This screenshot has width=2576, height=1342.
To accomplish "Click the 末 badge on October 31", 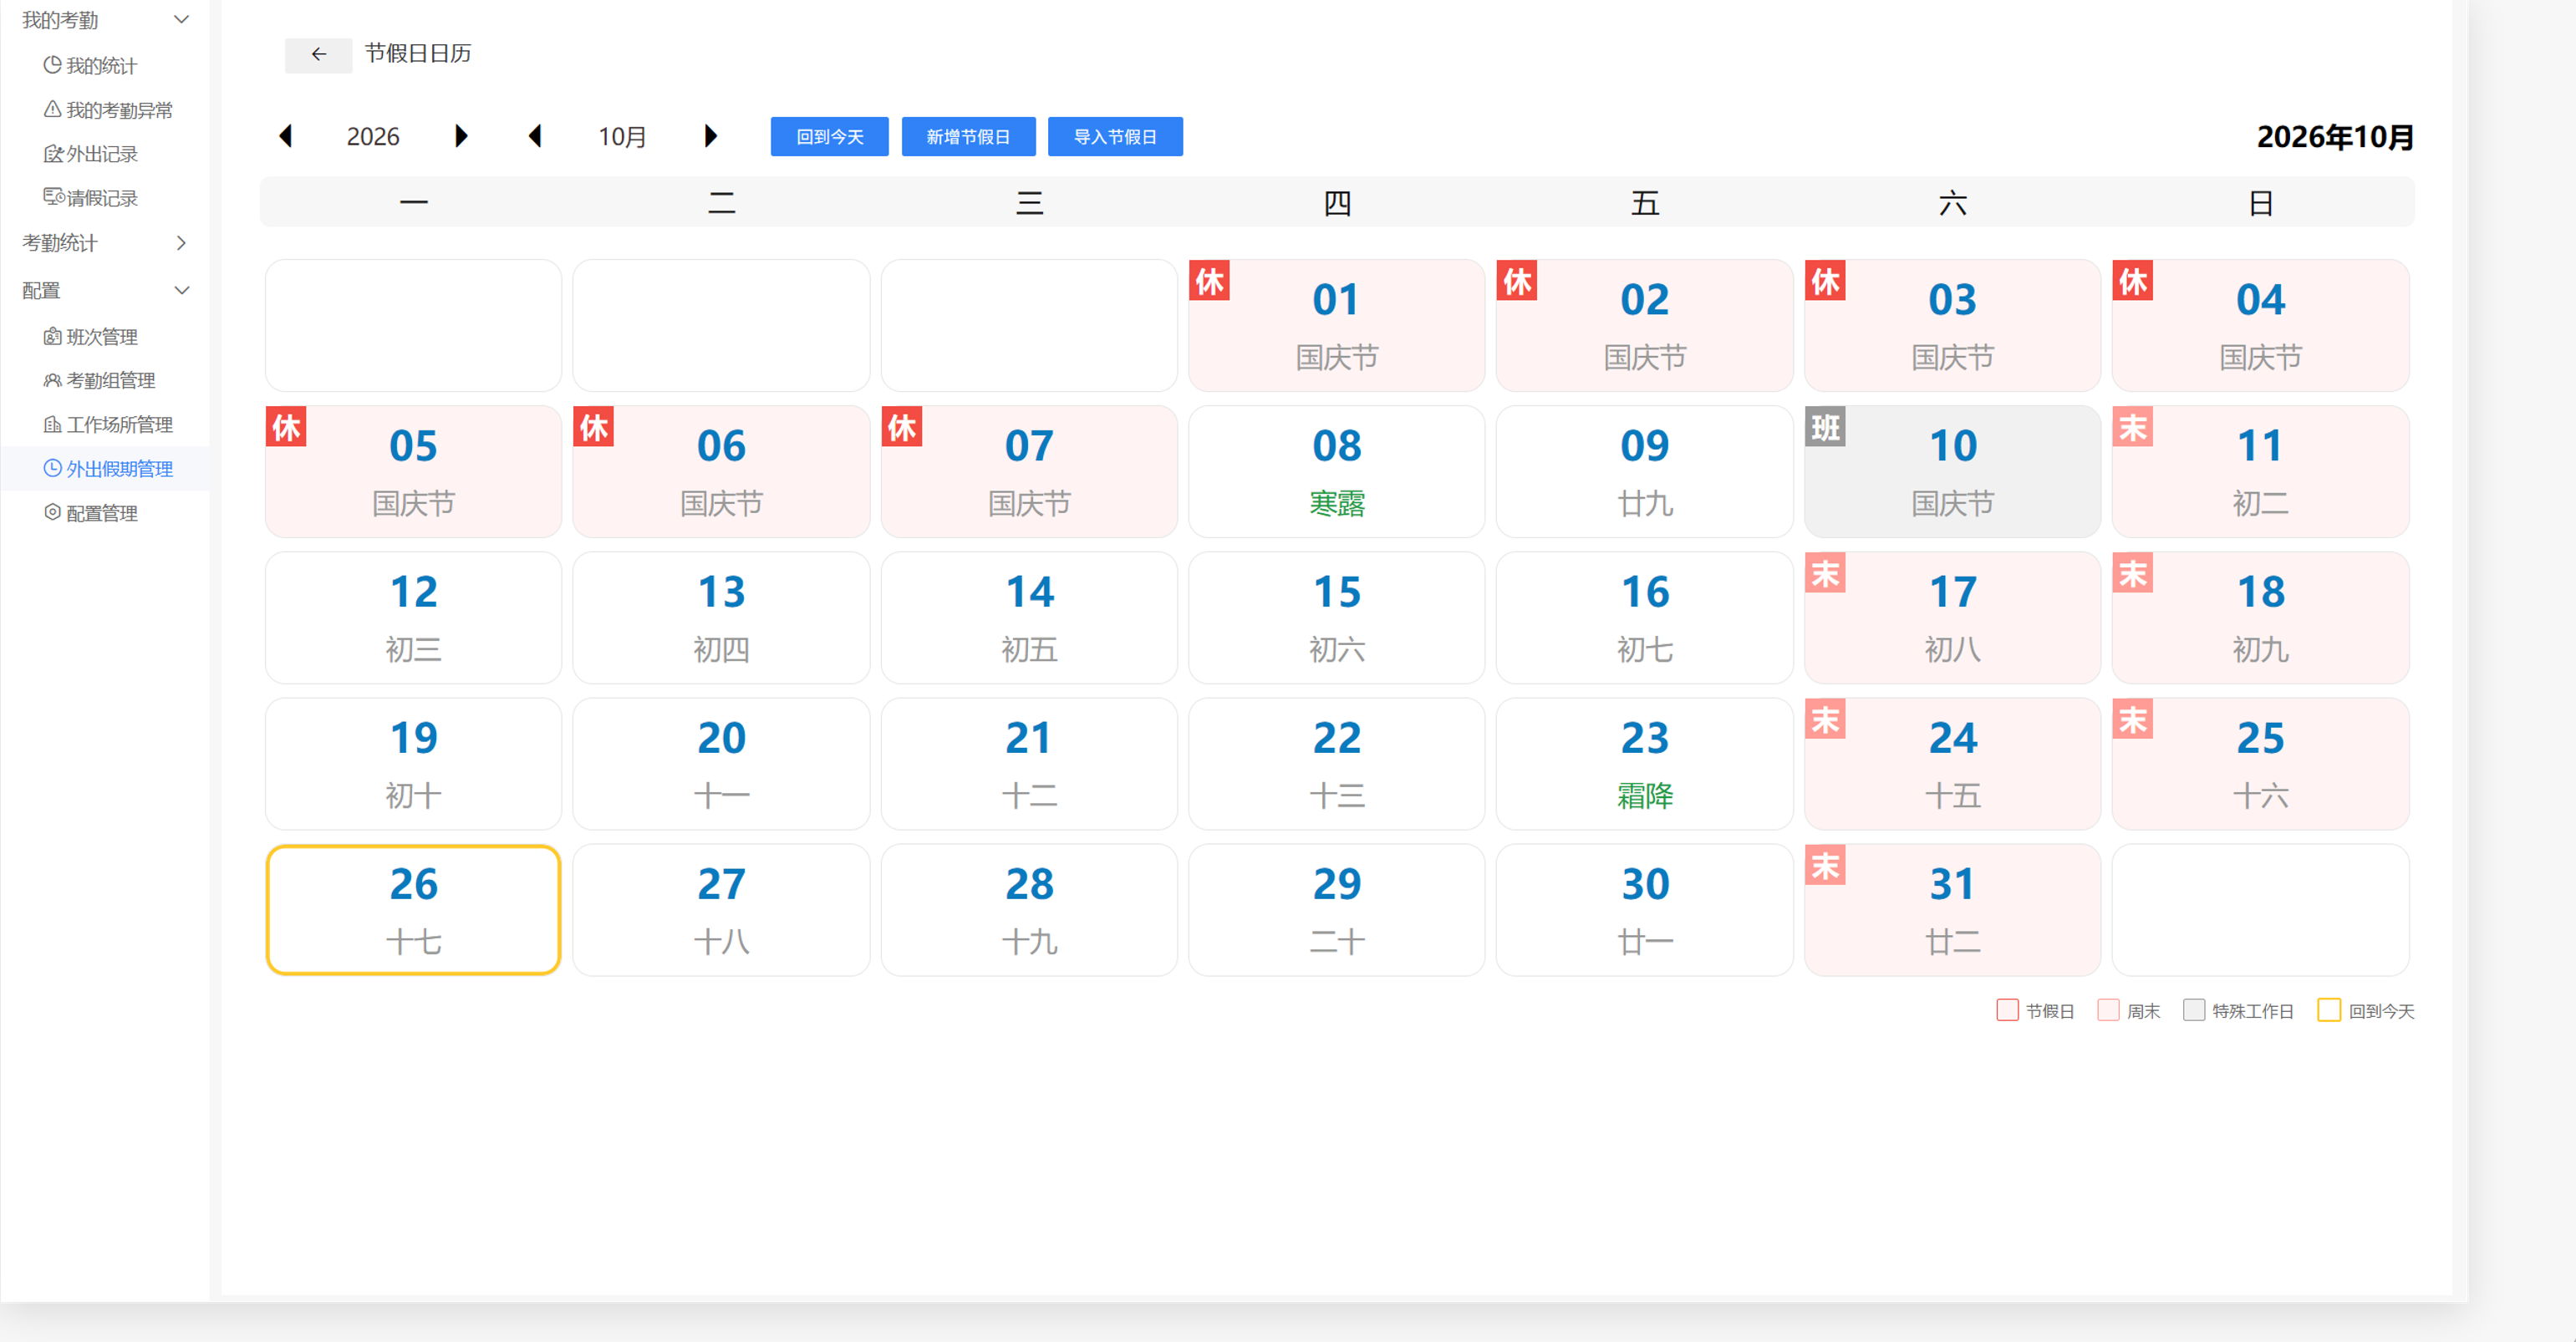I will click(x=1825, y=865).
